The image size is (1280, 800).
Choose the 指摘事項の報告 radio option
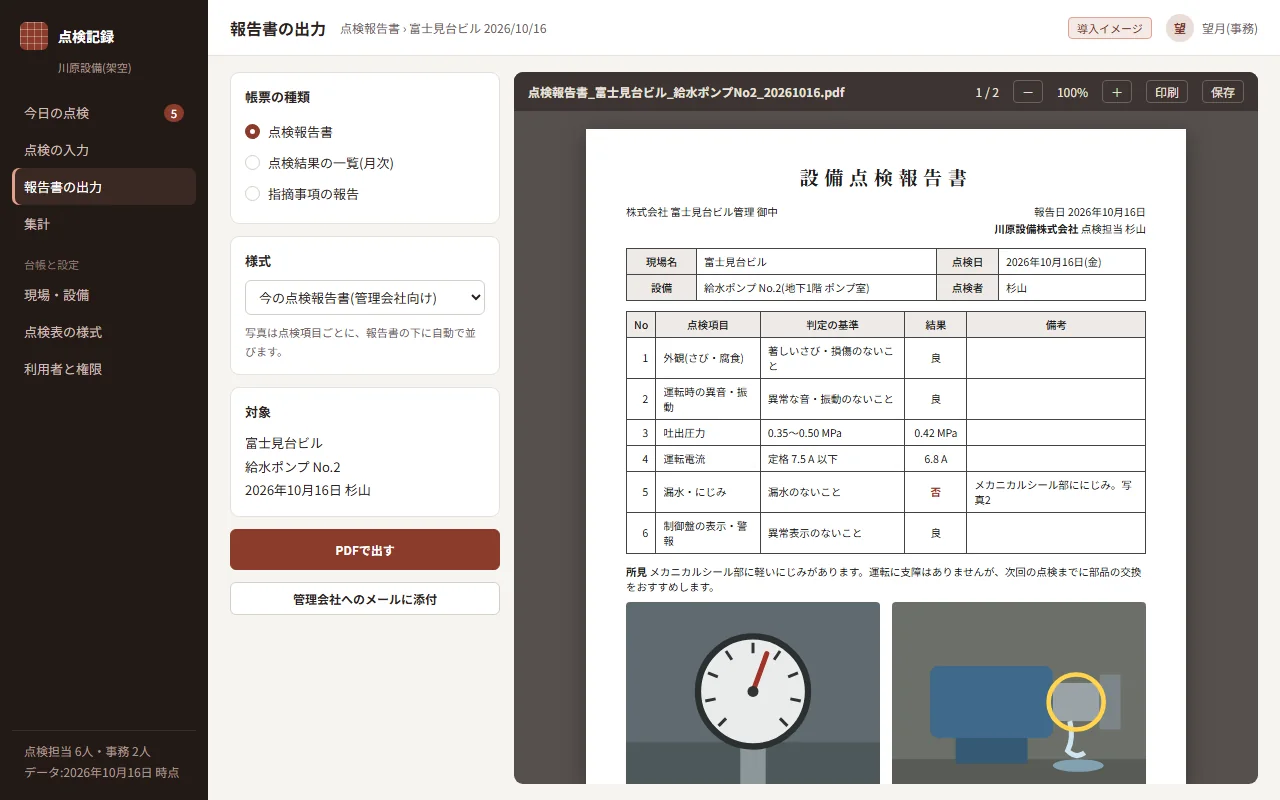[253, 194]
